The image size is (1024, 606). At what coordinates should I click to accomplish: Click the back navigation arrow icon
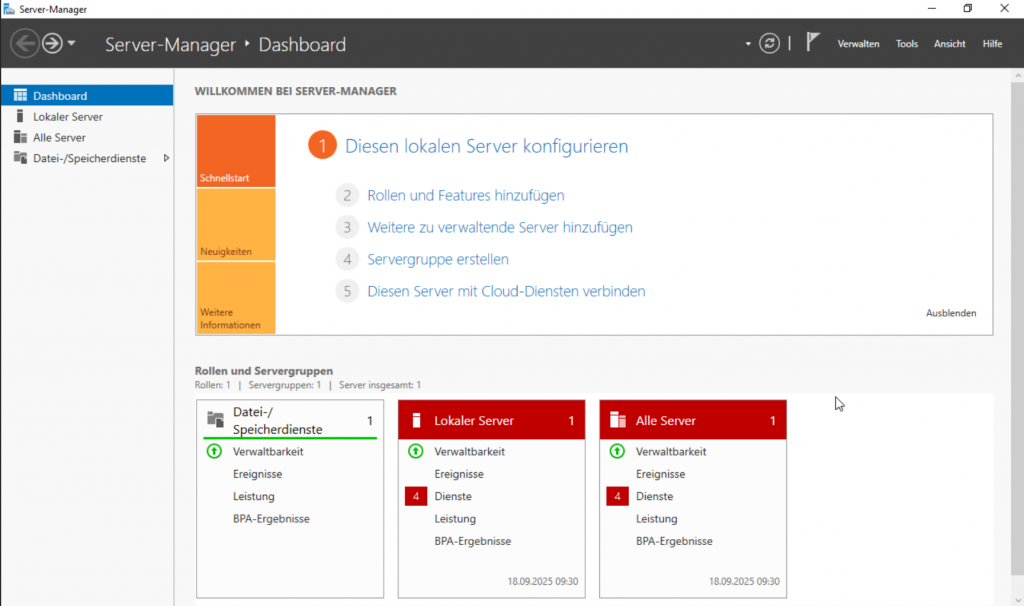coord(25,43)
